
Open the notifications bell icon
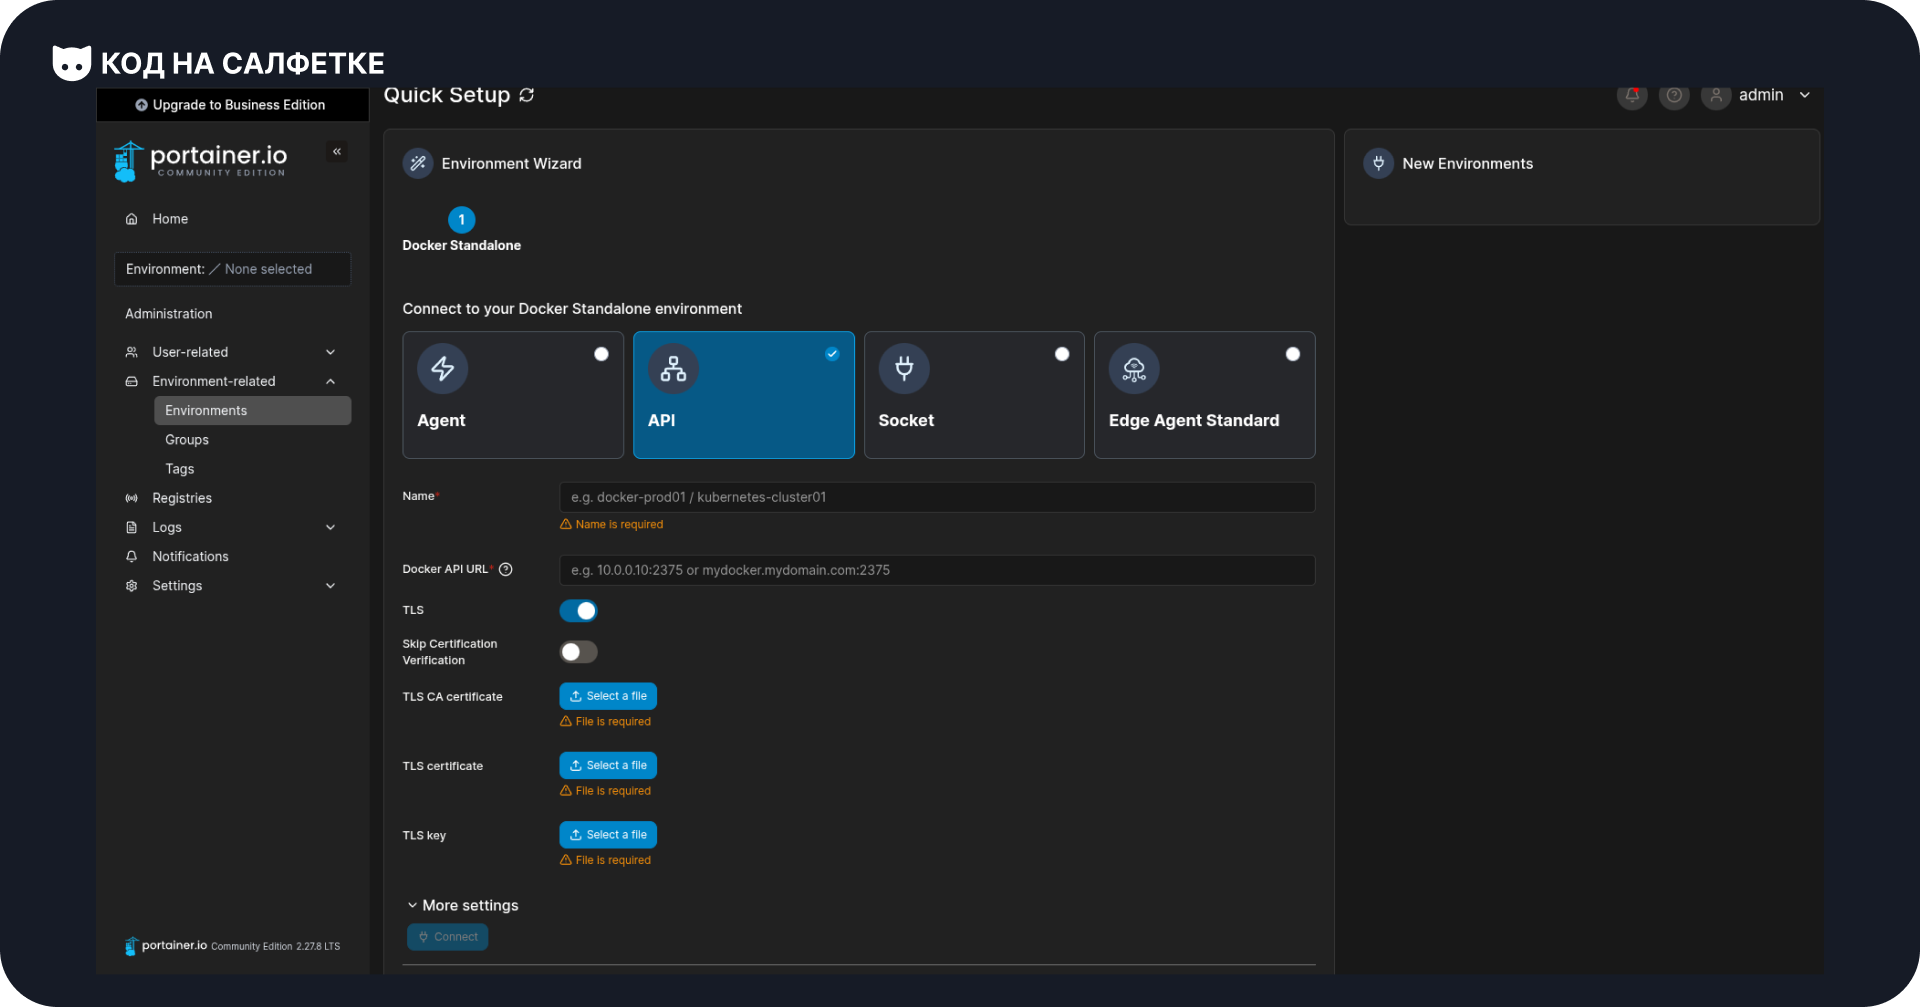click(x=1632, y=96)
